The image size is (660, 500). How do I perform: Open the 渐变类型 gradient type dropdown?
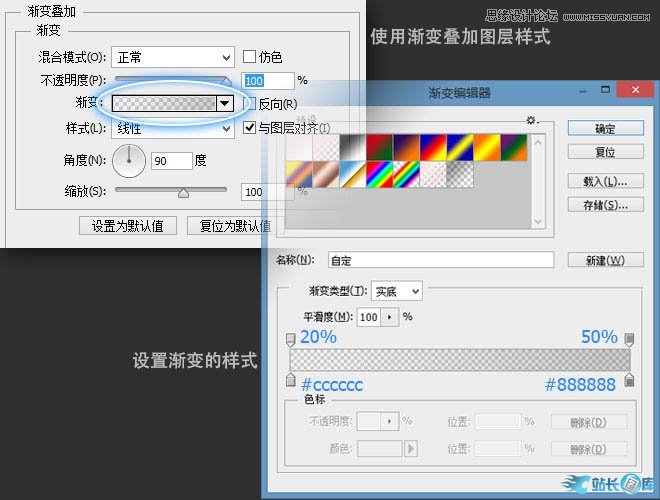[x=396, y=292]
